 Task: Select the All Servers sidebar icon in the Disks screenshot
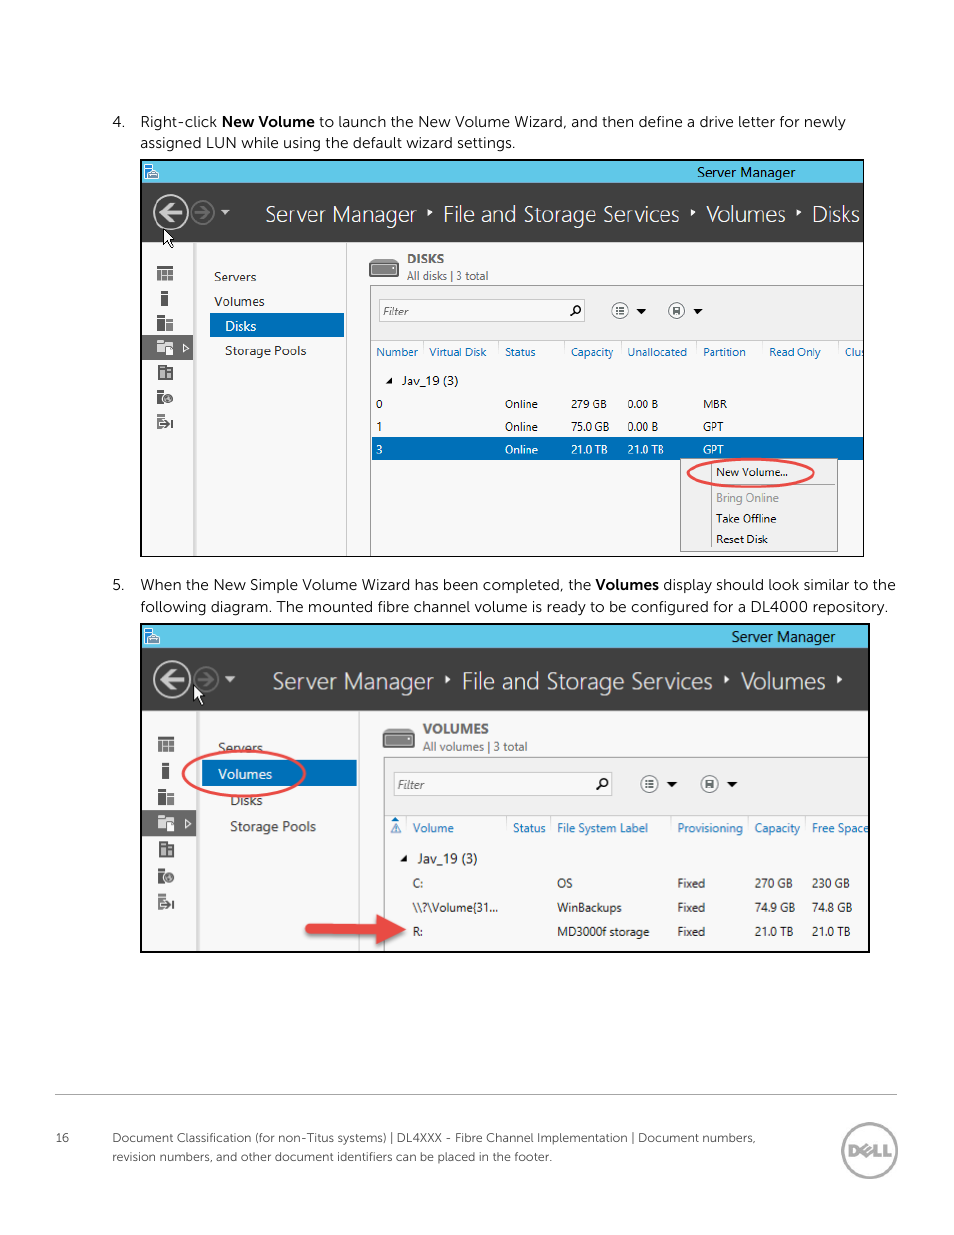click(x=165, y=323)
